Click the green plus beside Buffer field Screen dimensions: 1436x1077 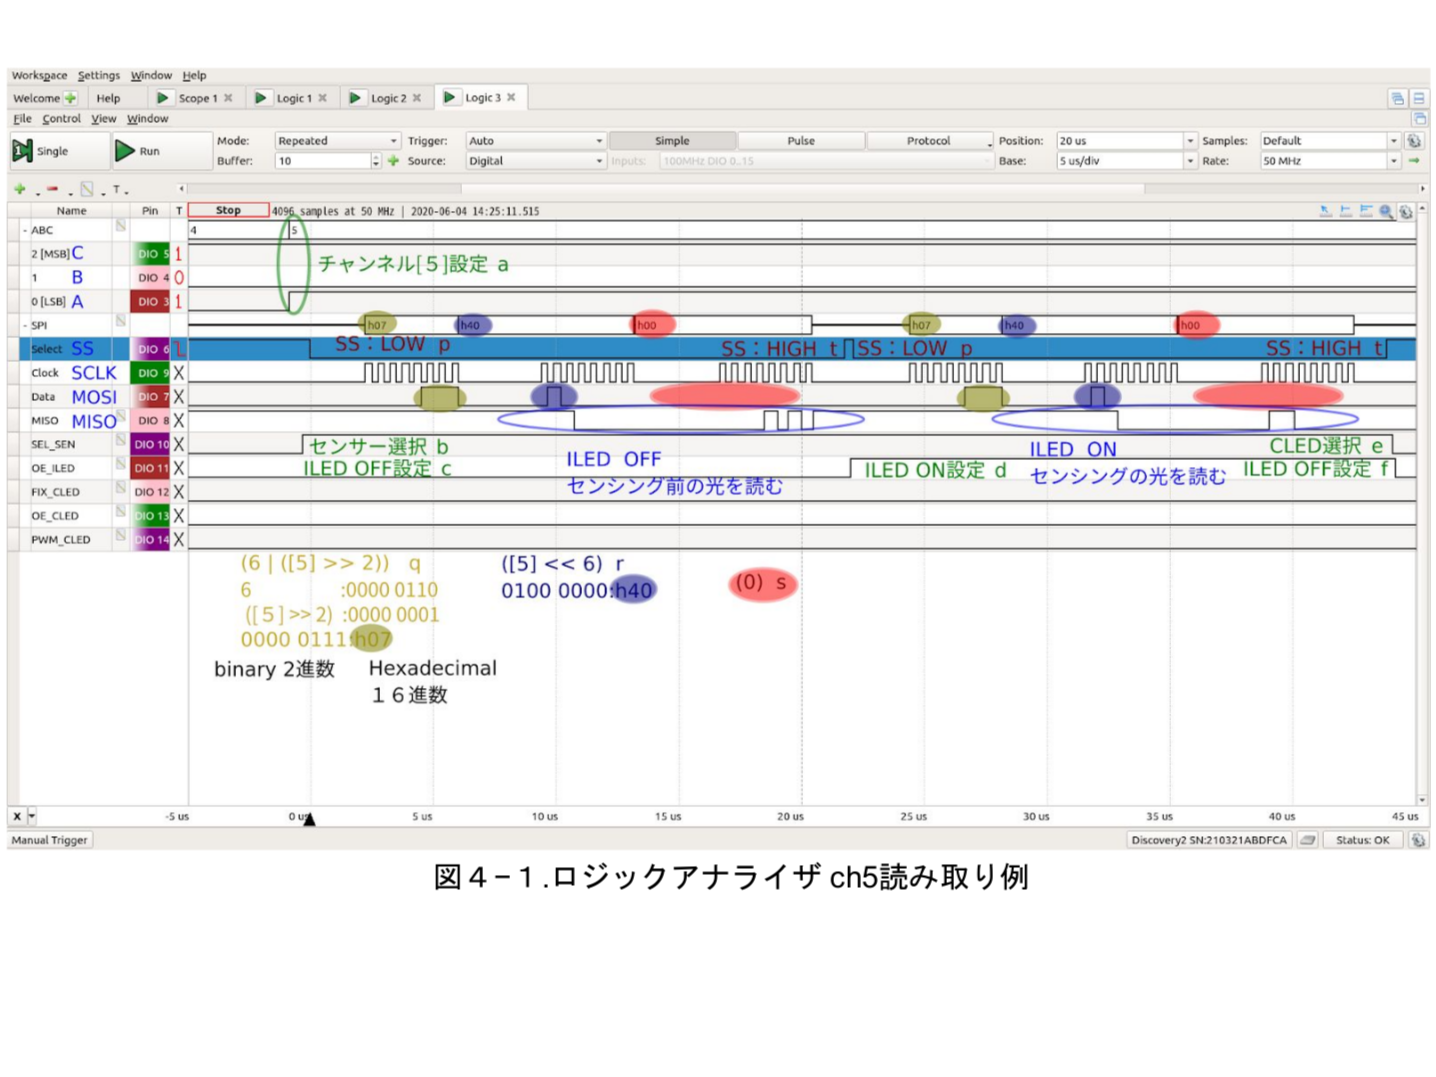point(393,161)
